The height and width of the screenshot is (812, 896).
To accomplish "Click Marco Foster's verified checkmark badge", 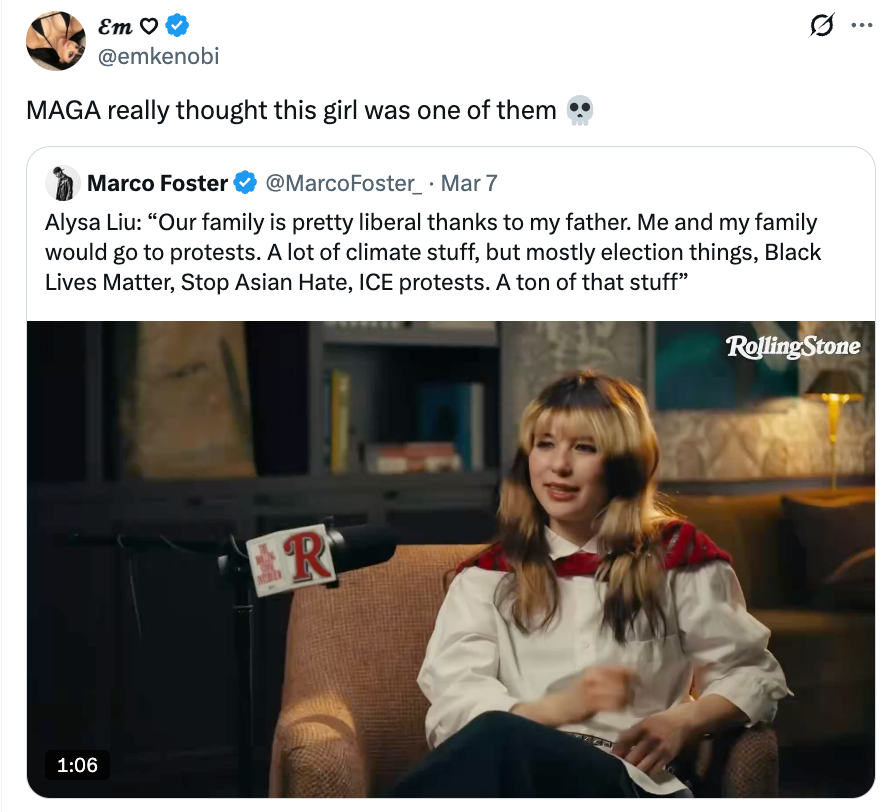I will click(x=245, y=183).
